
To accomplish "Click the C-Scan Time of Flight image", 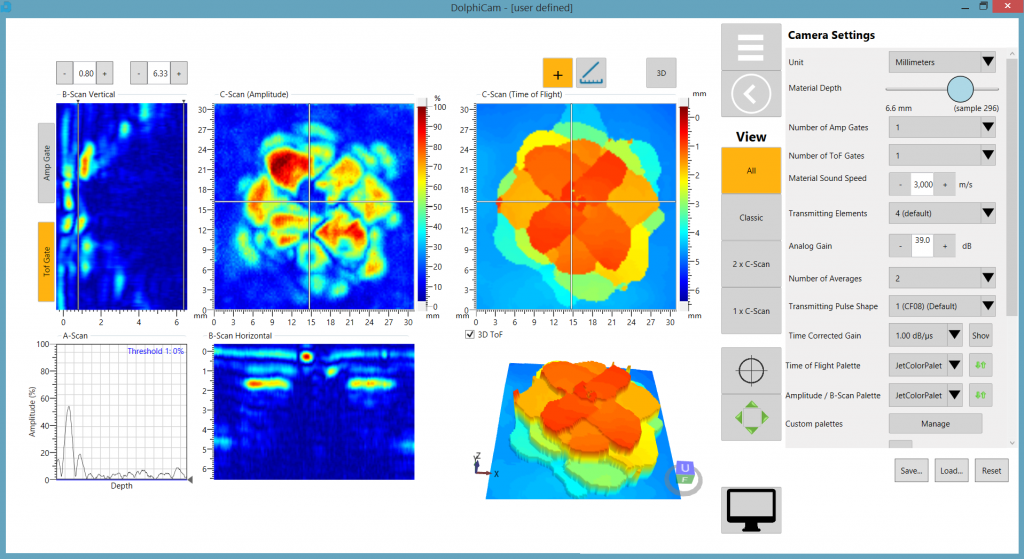I will pos(576,206).
